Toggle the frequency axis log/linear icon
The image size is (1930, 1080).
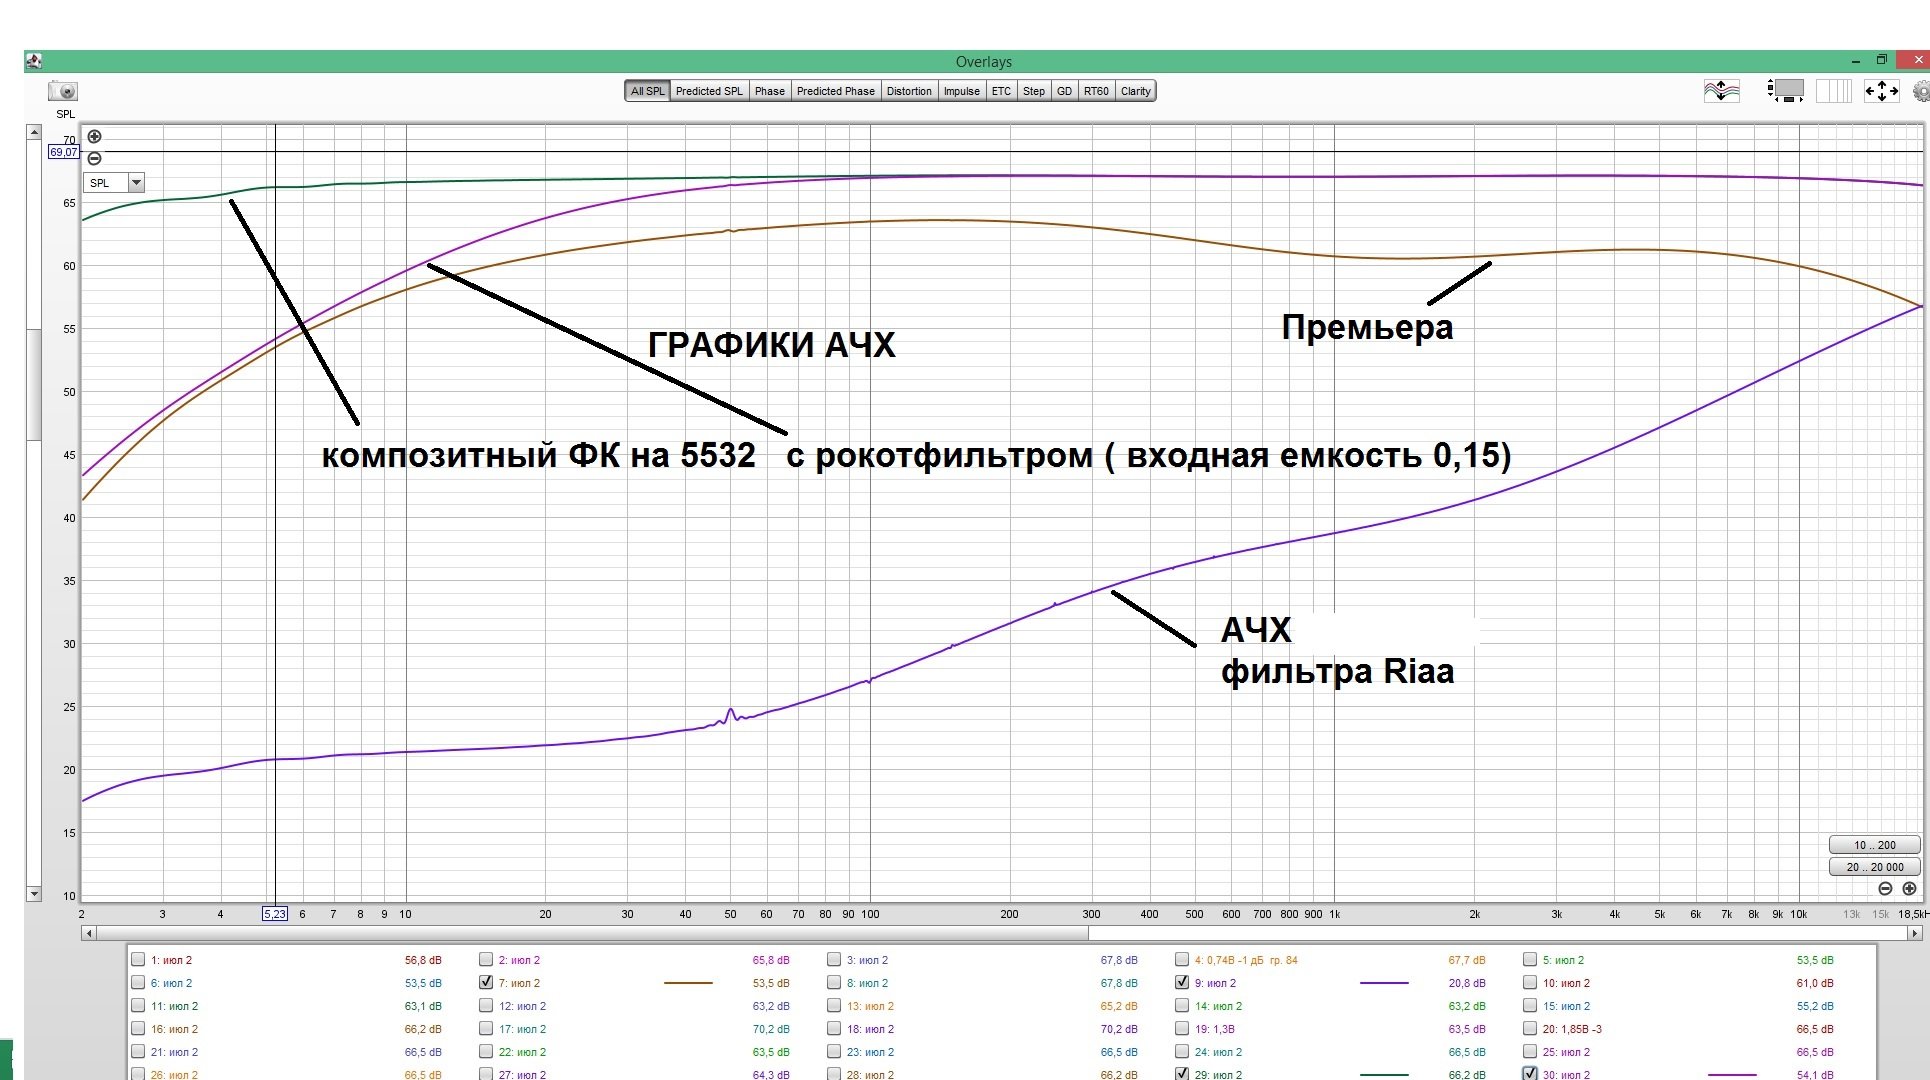coord(1834,91)
